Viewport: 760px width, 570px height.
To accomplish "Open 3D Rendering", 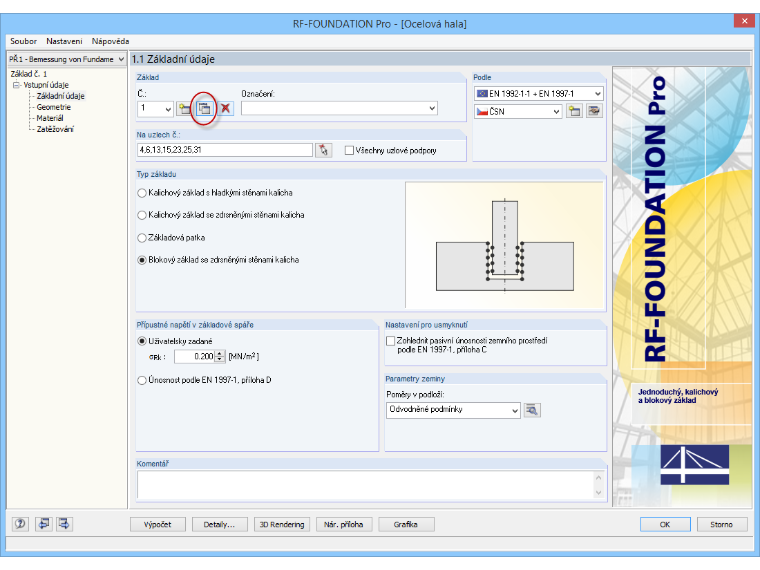I will pos(282,524).
